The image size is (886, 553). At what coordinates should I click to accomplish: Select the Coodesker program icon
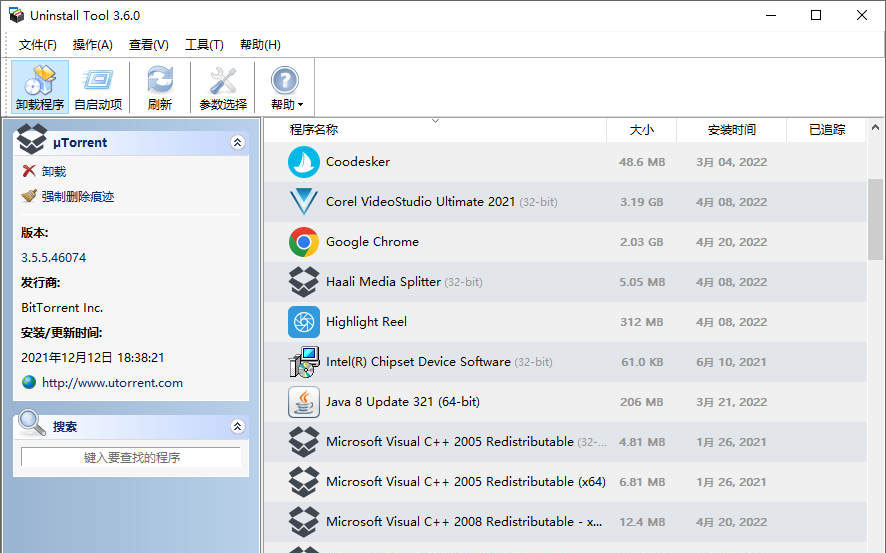click(304, 162)
